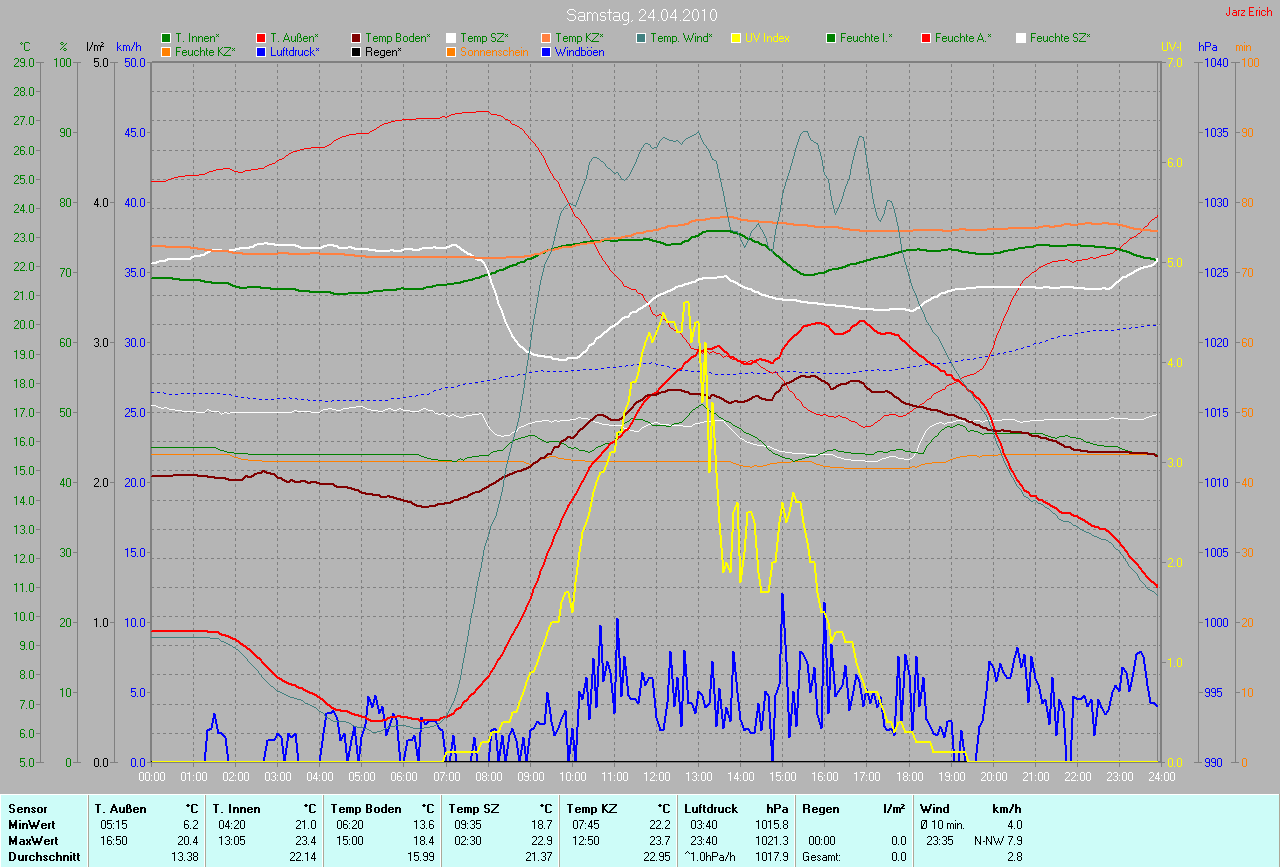The width and height of the screenshot is (1280, 867).
Task: Select the 'Temp. Wind*' legend label
Action: tap(682, 38)
